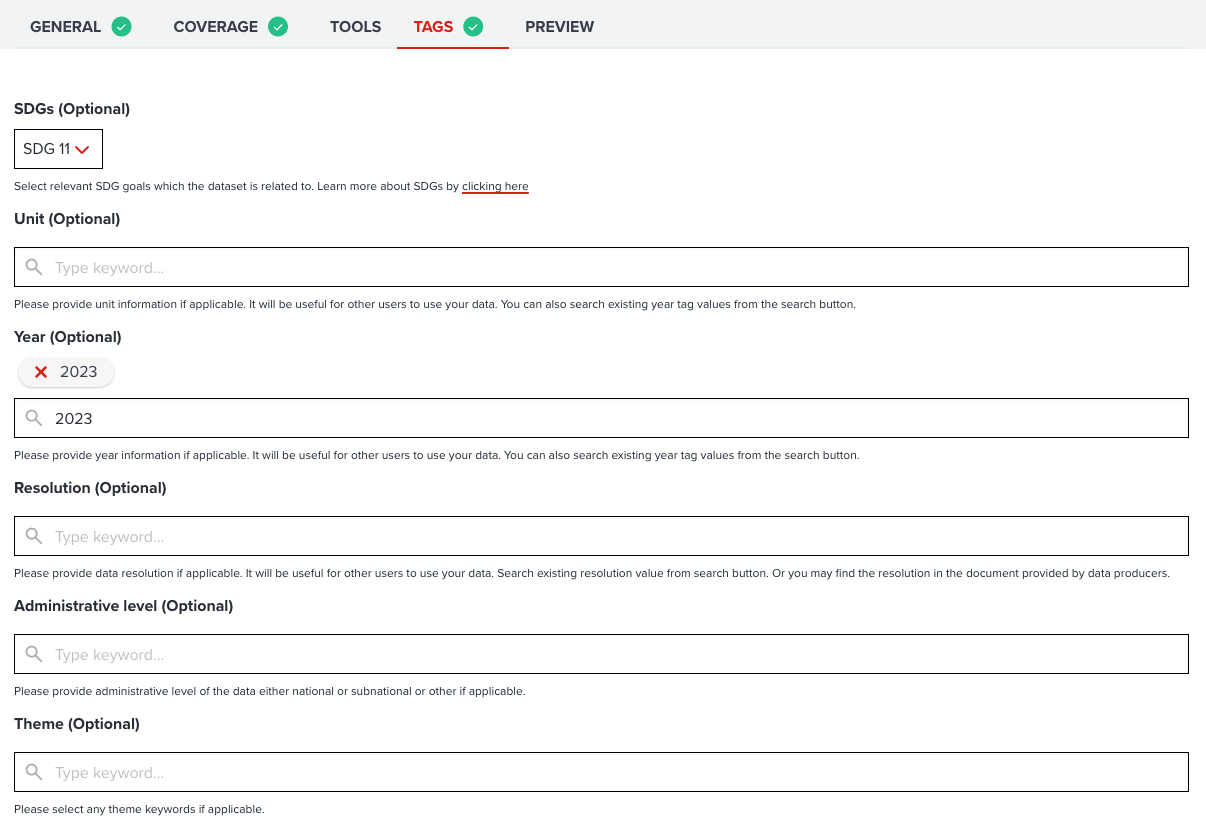Go back to the COVERAGE tab
This screenshot has height=821, width=1206.
click(x=216, y=26)
